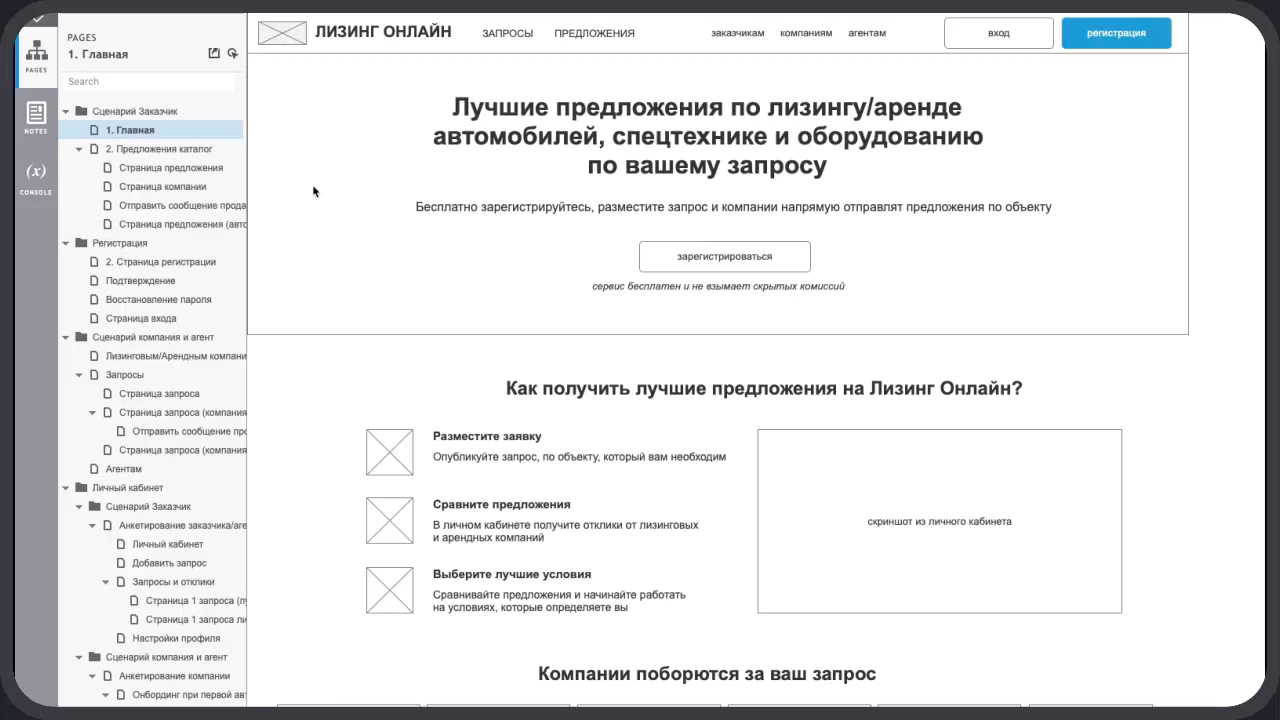This screenshot has width=1280, height=720.
Task: Collapse the 2. Предложения каталог node
Action: 80,149
